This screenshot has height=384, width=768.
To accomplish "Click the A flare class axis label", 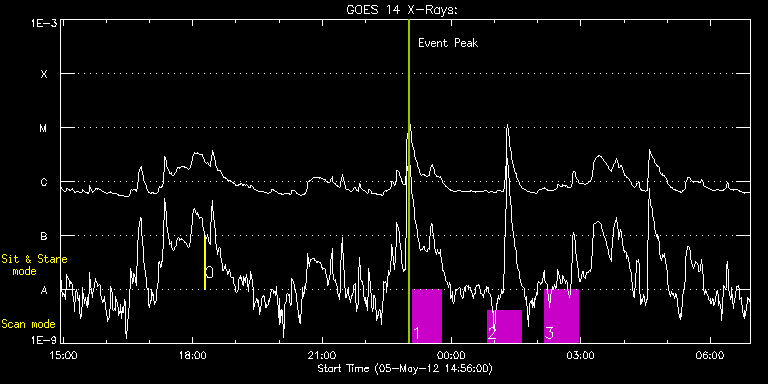I will 44,290.
